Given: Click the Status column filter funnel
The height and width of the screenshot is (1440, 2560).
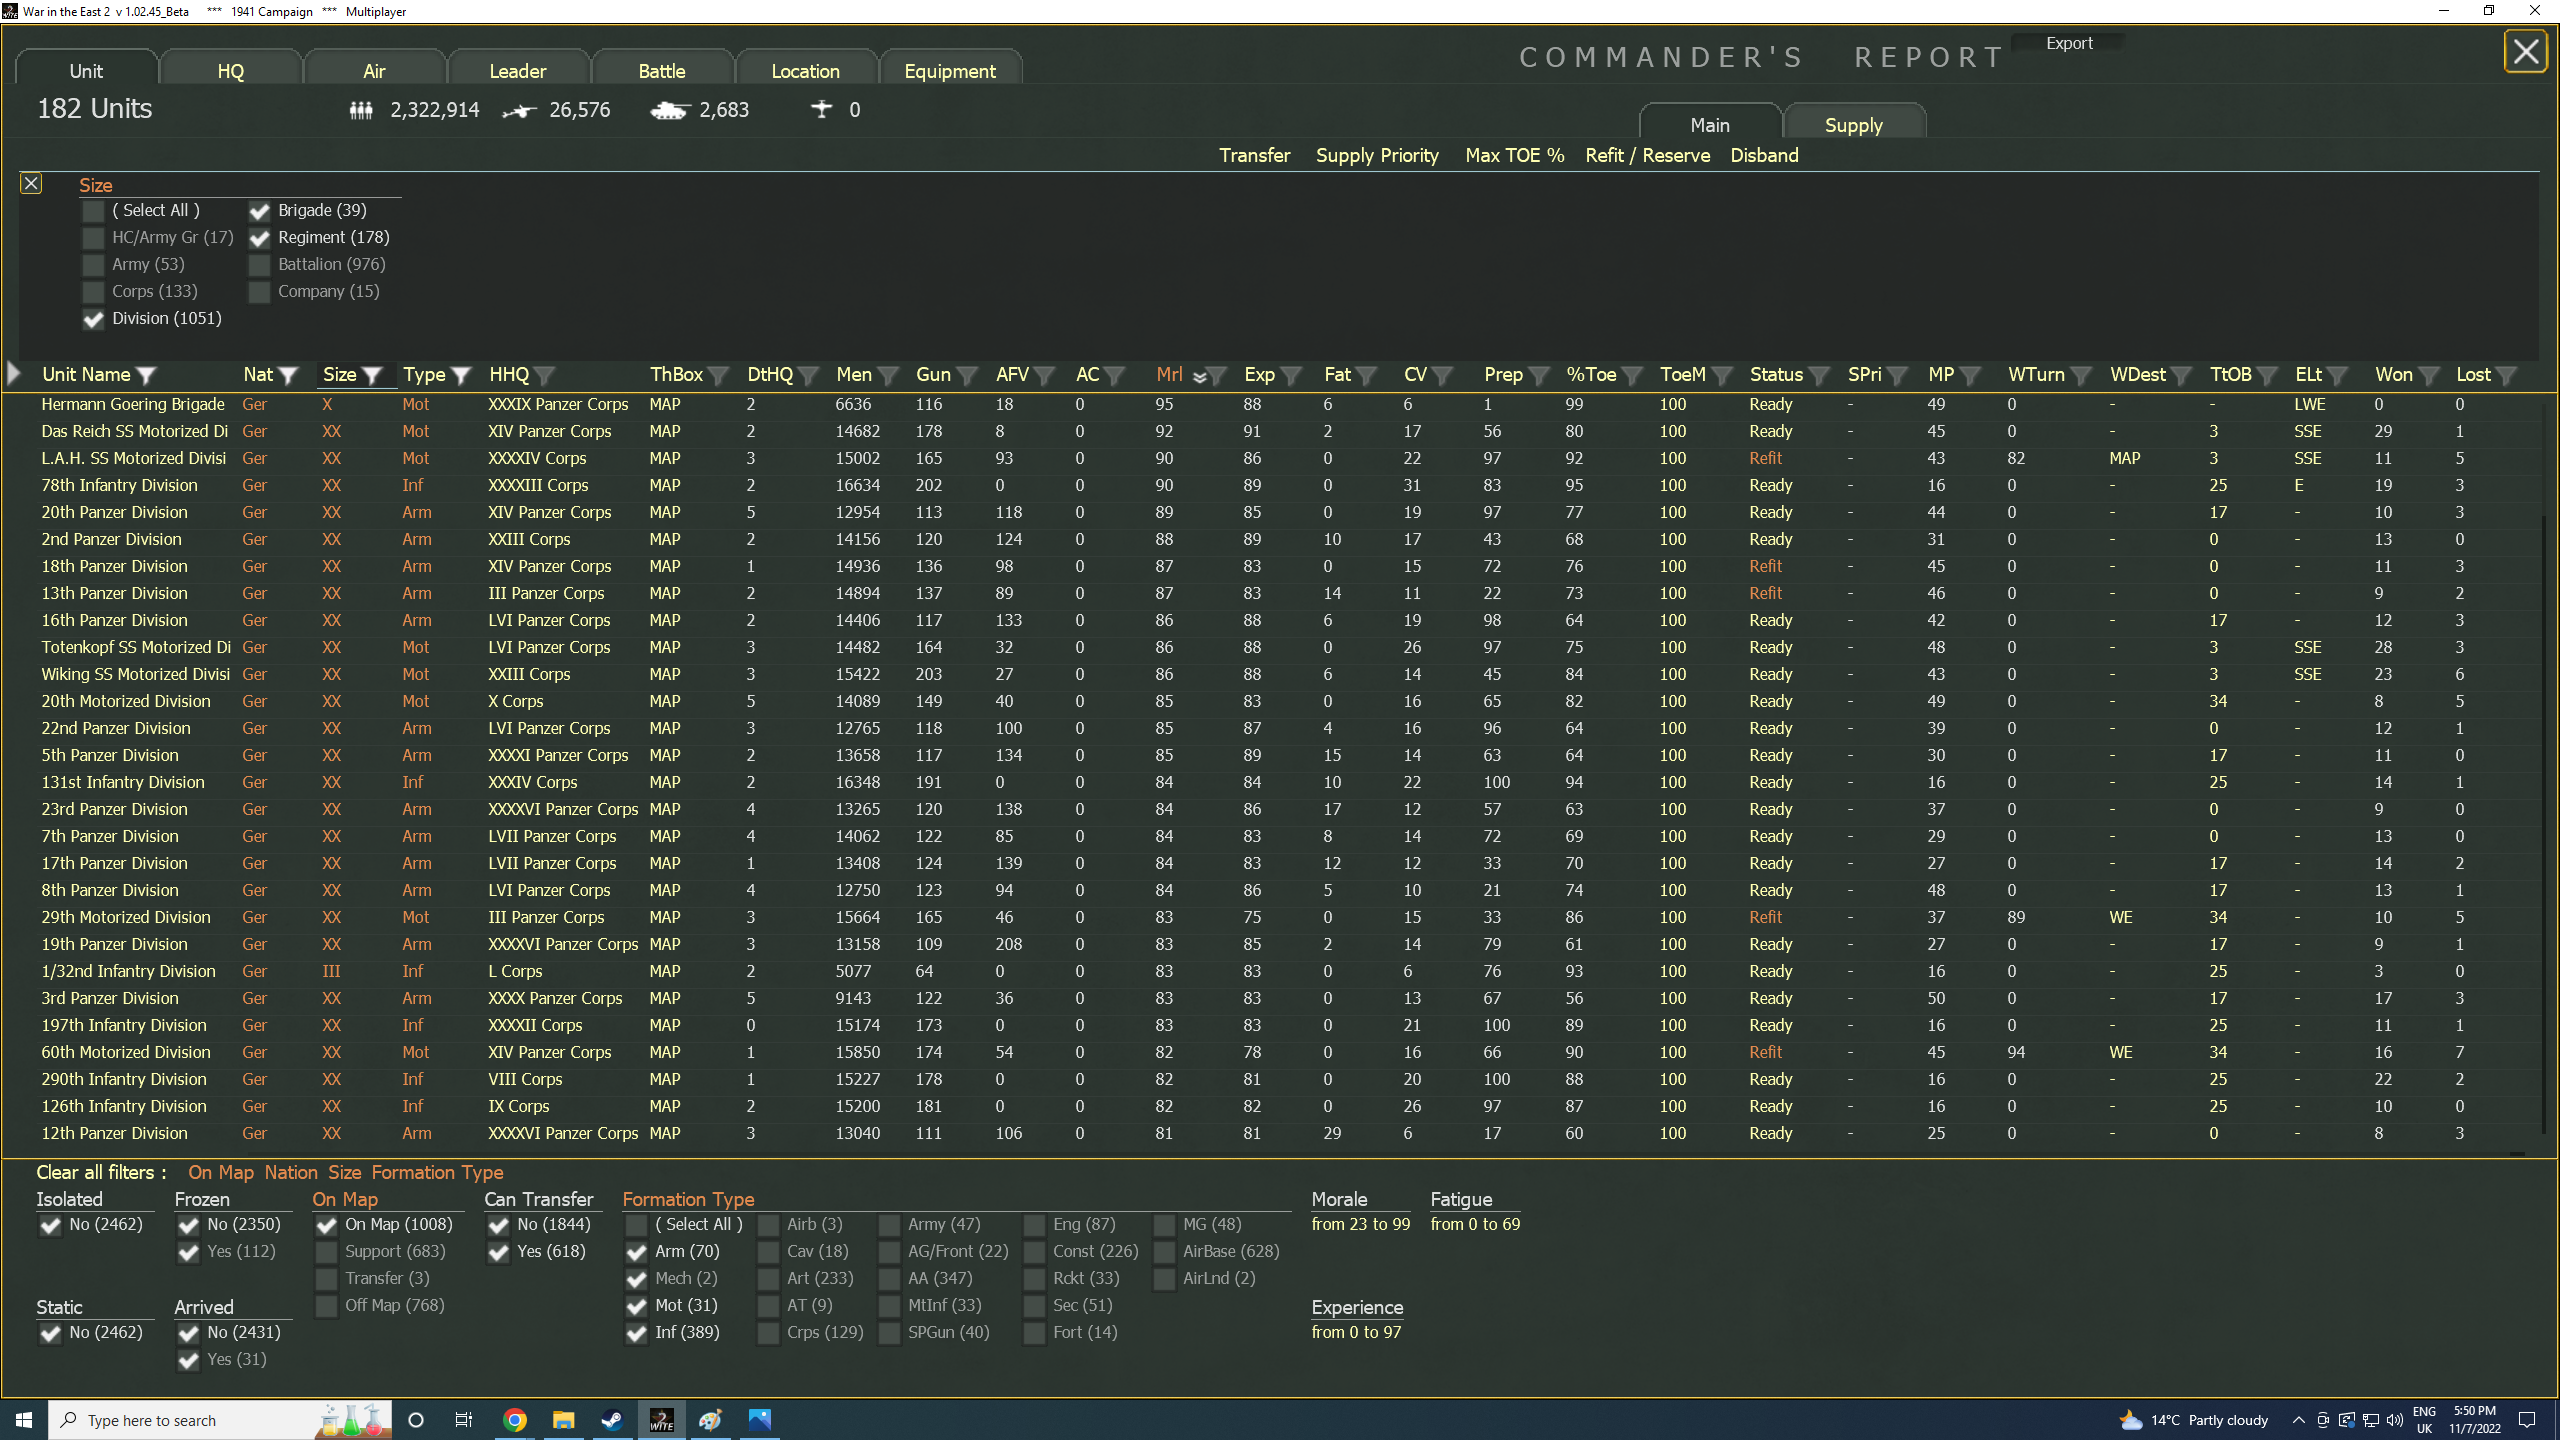Looking at the screenshot, I should [x=1819, y=375].
